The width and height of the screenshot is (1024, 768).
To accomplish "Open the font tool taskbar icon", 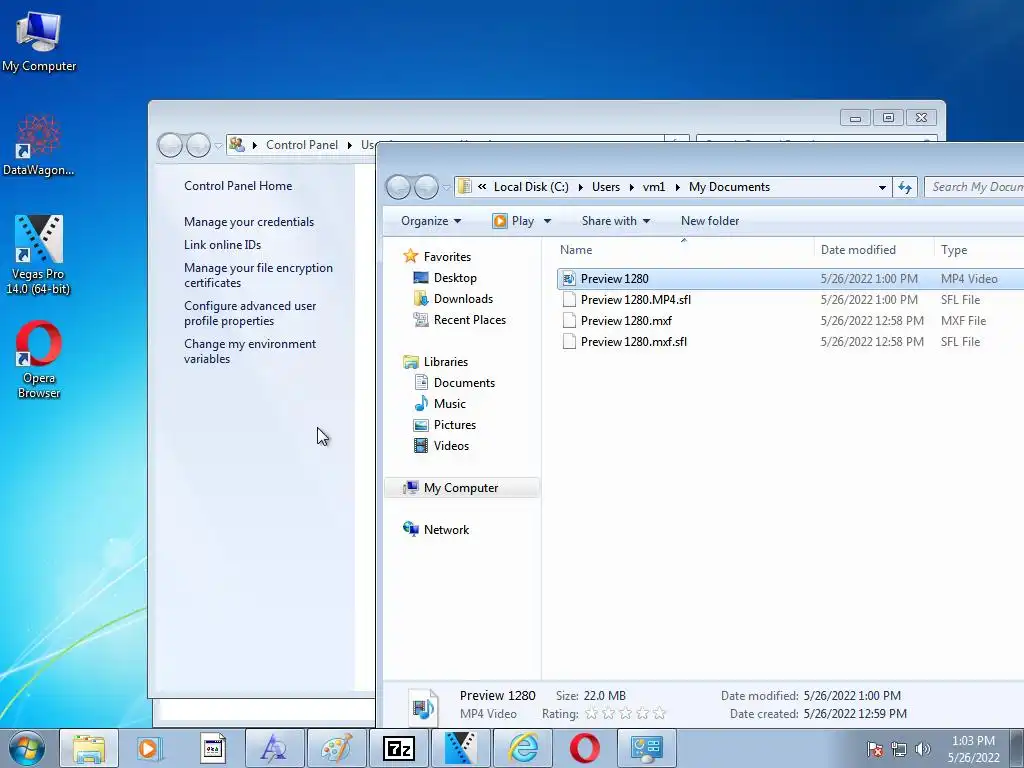I will (x=274, y=748).
